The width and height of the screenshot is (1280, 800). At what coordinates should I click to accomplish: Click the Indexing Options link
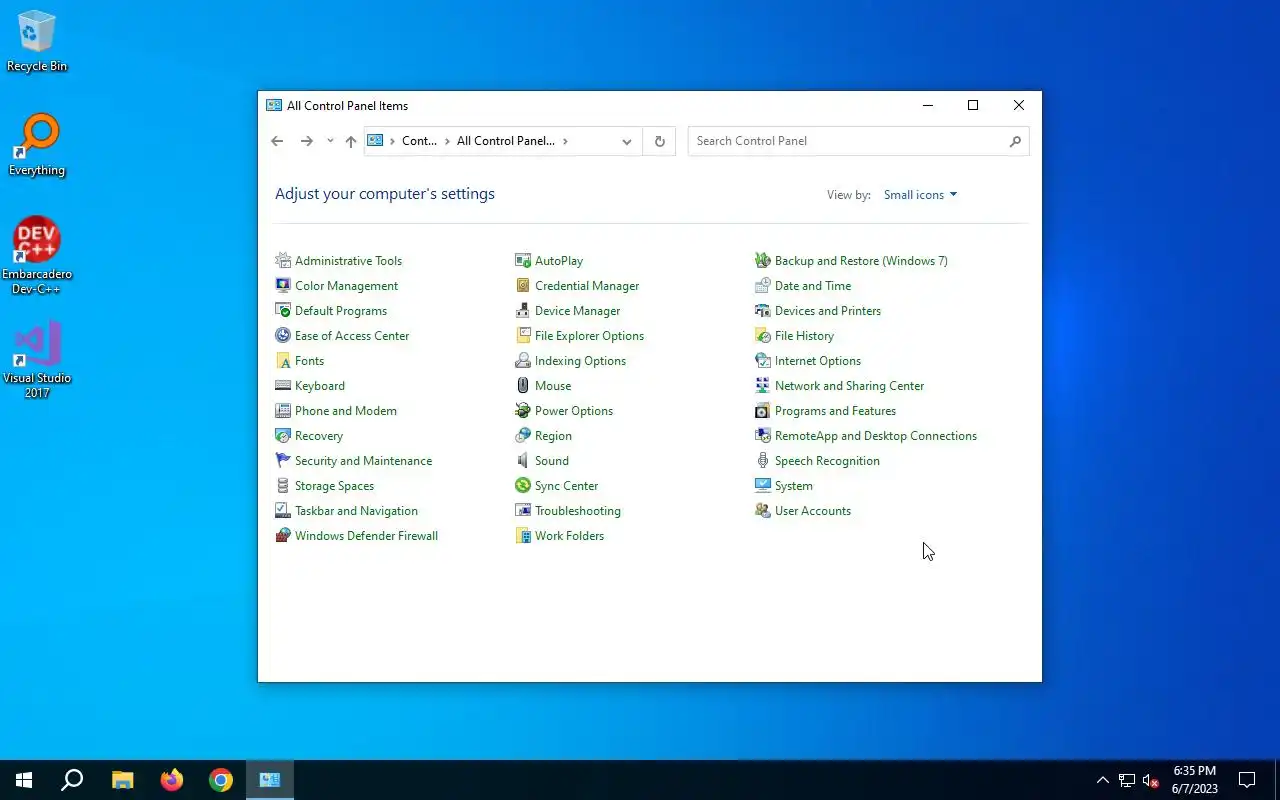pos(580,361)
